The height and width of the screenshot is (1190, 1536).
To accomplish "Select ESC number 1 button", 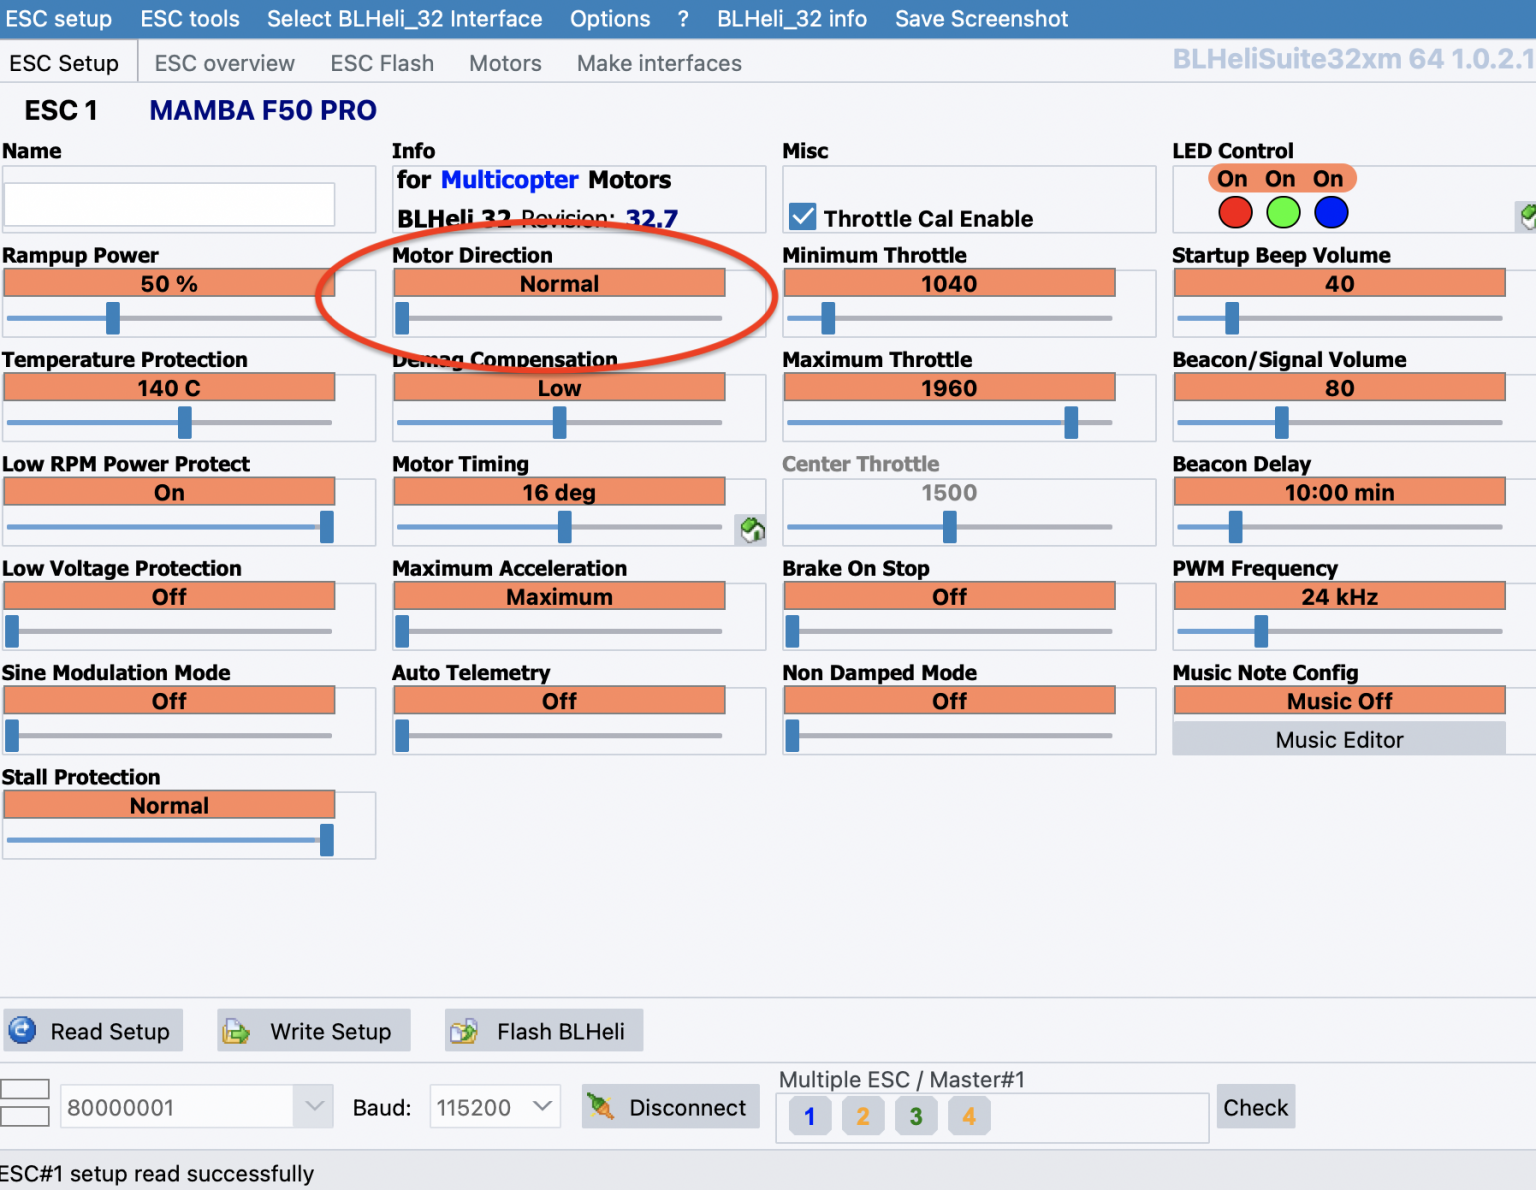I will pyautogui.click(x=809, y=1116).
